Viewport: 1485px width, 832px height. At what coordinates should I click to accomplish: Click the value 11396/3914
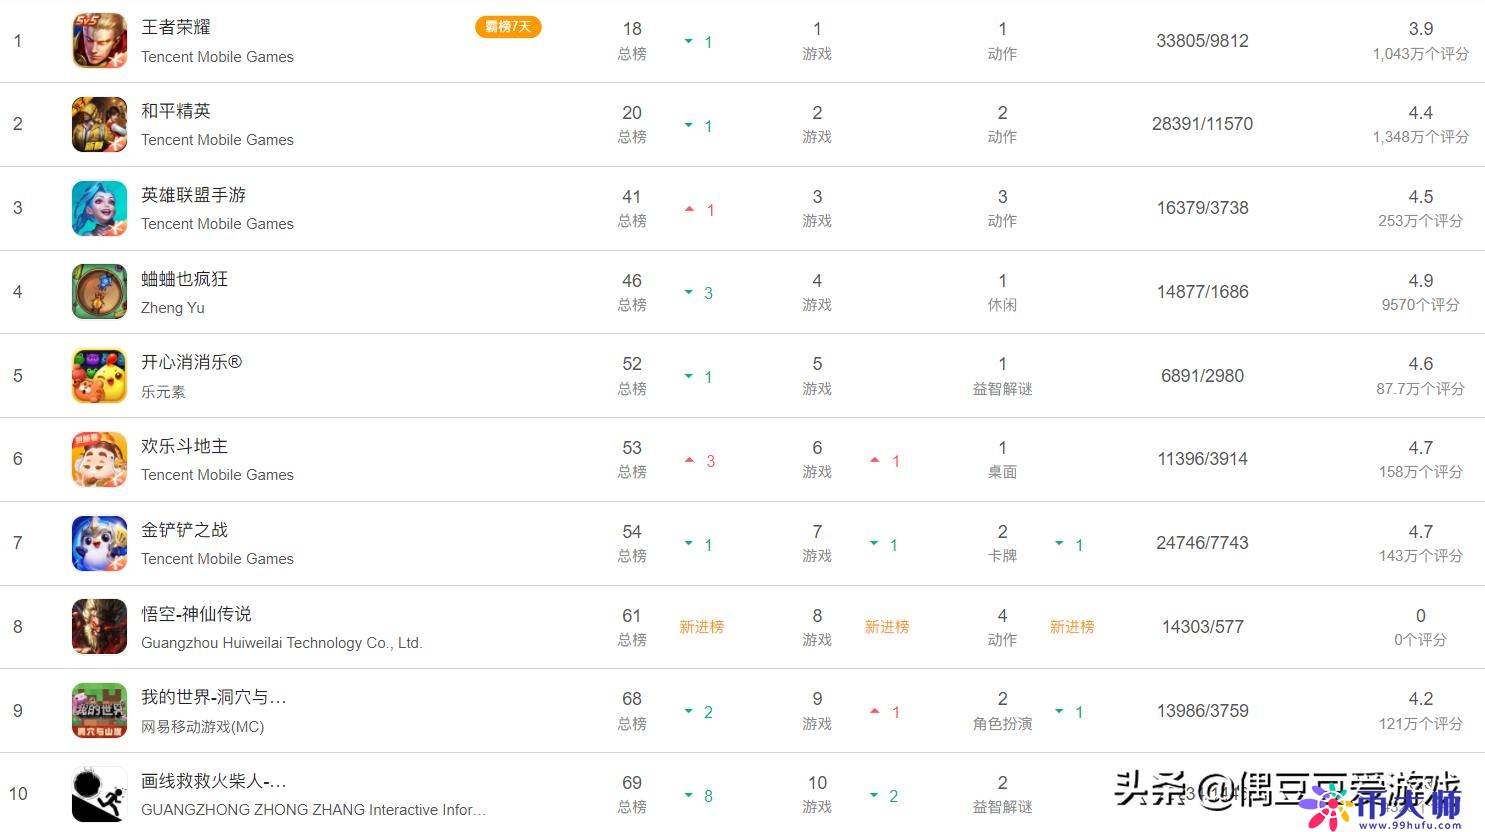[1202, 459]
